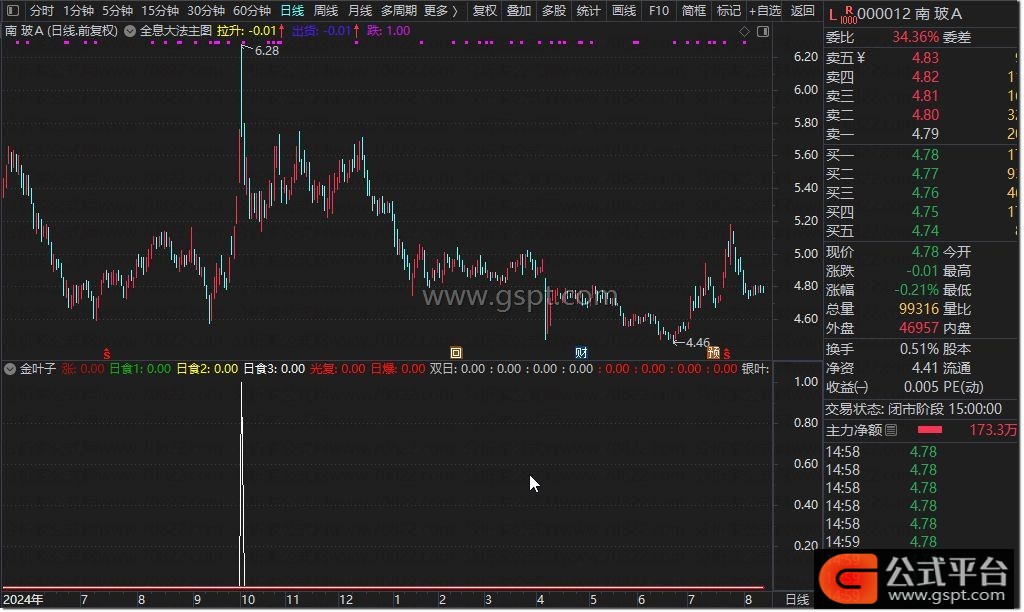Click the ¥ symbol beside 卖五
Screen dimensions: 1024x612
[861, 58]
